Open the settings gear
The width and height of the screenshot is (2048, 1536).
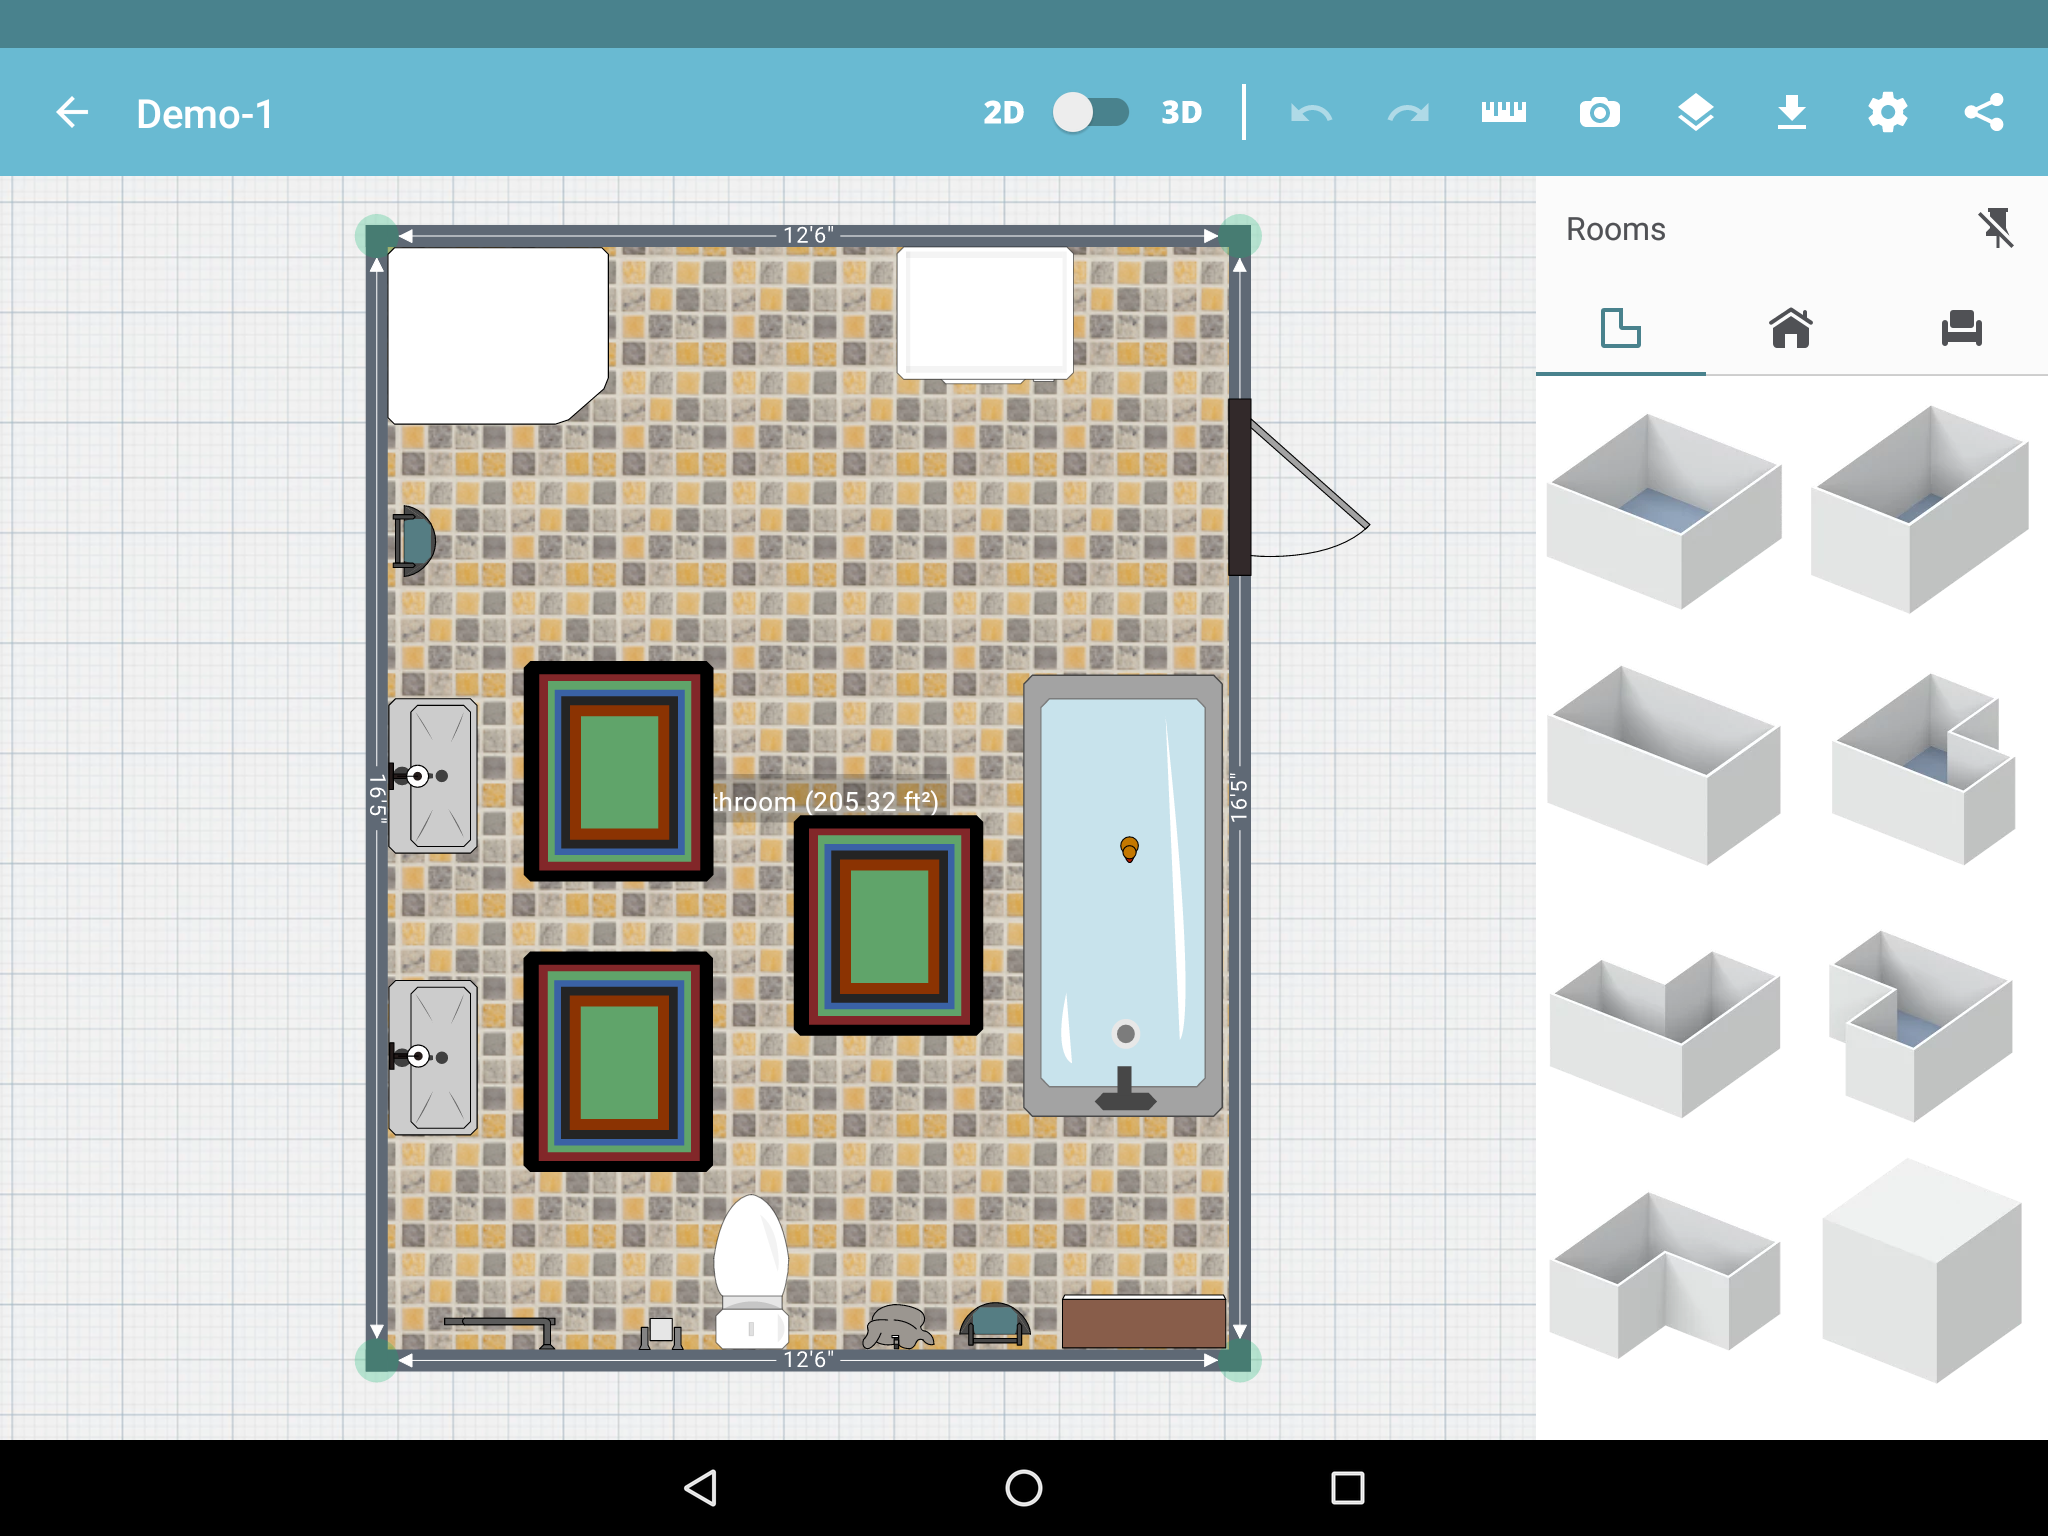1887,113
